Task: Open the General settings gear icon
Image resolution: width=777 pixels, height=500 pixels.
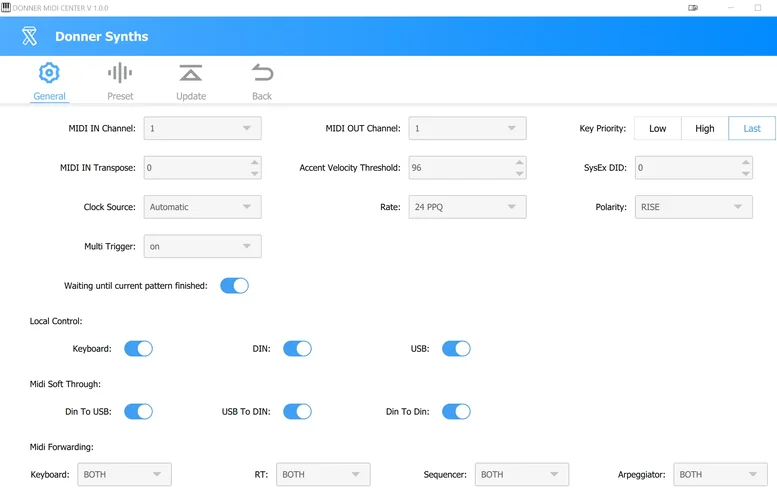Action: pos(49,73)
